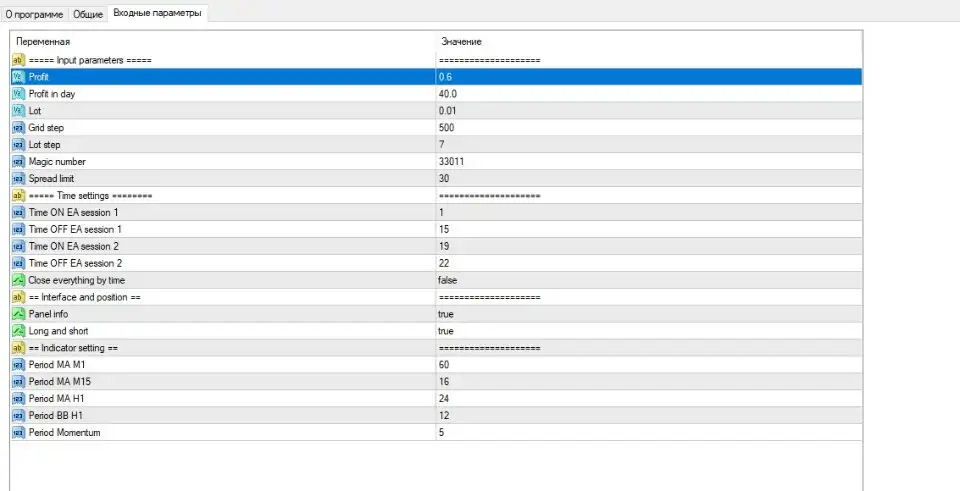This screenshot has width=960, height=491.
Task: Edit the Lot value 0.01
Action: (448, 111)
